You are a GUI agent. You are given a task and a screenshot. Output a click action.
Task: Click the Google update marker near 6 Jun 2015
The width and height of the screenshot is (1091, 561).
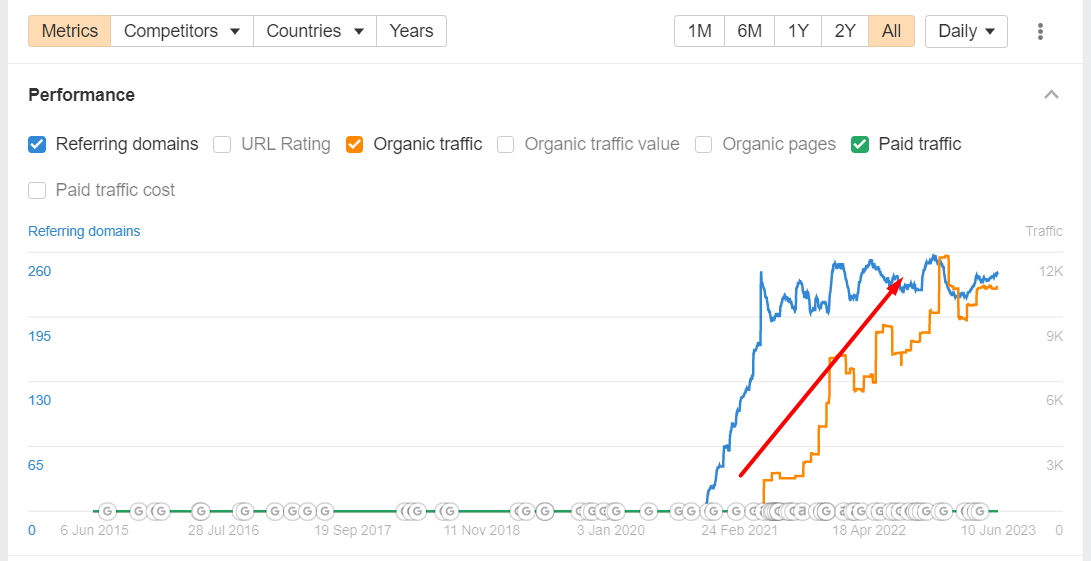coord(107,511)
